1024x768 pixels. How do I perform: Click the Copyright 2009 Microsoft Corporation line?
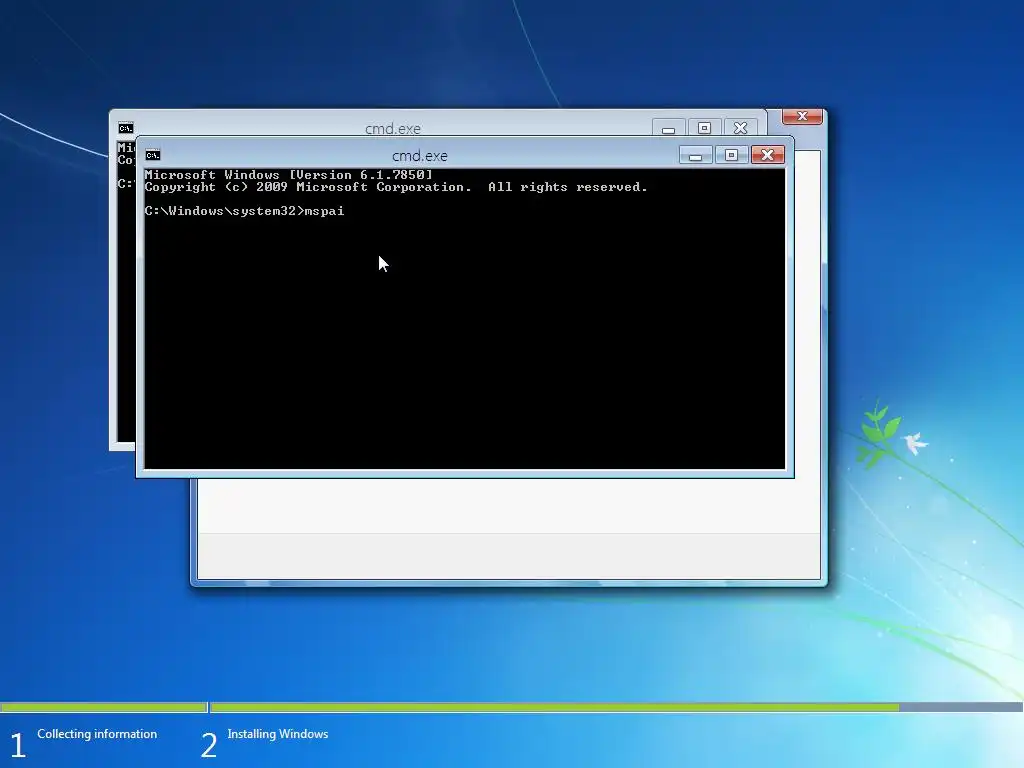coord(396,187)
